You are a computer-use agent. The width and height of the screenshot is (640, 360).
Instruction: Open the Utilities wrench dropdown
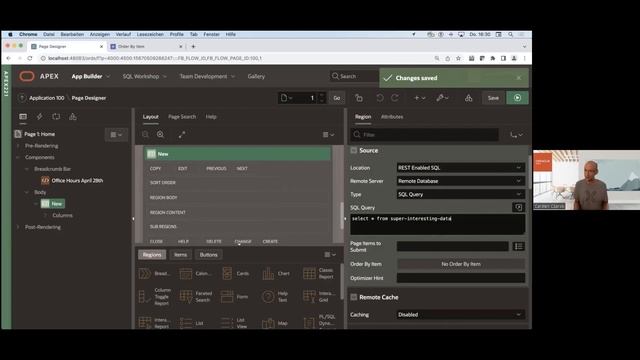tap(442, 98)
